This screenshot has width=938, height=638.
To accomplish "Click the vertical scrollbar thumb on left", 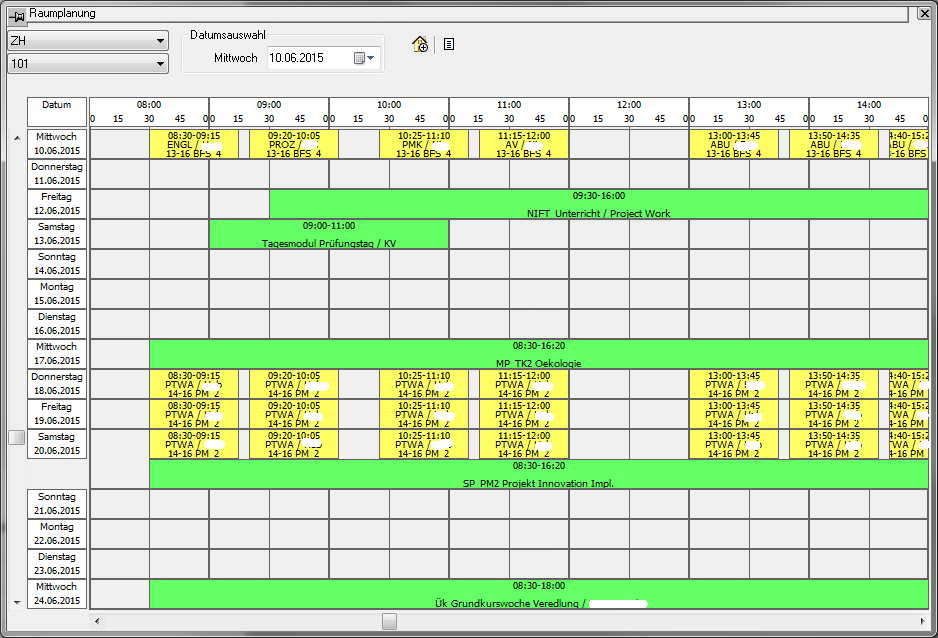I will pyautogui.click(x=16, y=437).
